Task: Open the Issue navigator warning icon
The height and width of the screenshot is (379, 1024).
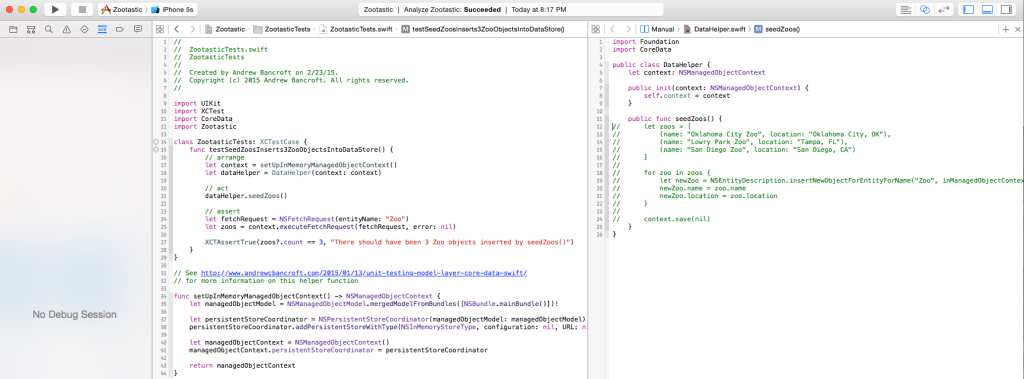Action: (x=67, y=29)
